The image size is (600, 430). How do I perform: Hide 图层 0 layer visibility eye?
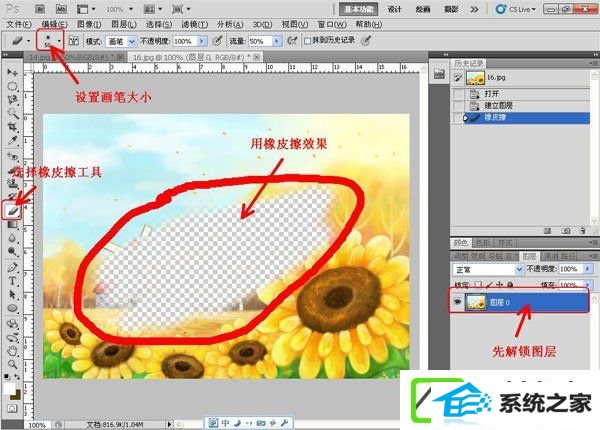coord(457,302)
